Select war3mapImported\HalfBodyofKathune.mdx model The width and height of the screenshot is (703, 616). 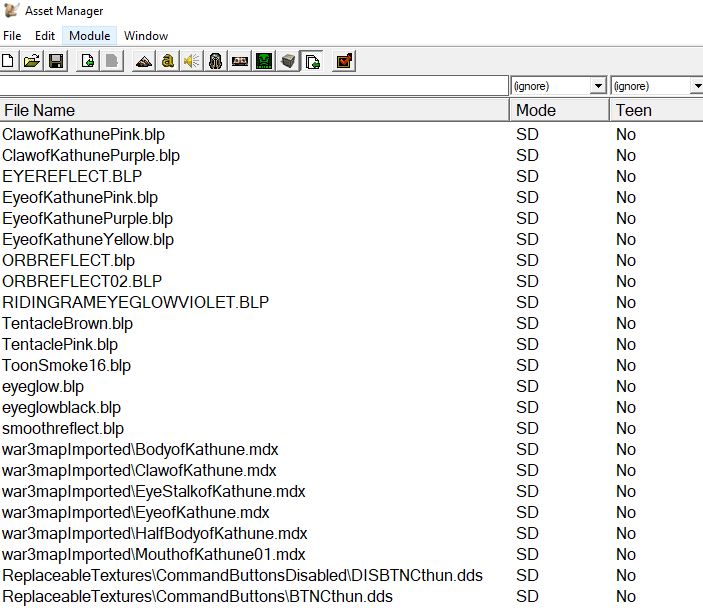click(x=155, y=534)
